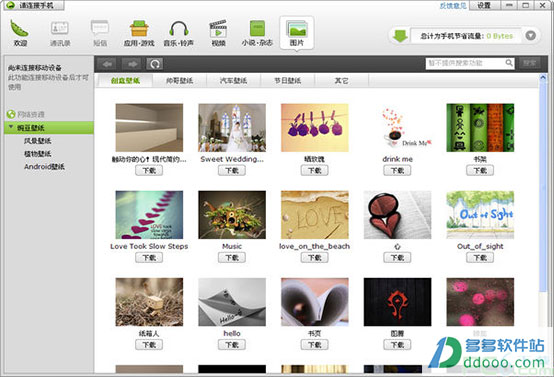Refresh the wallpaper page
The height and width of the screenshot is (377, 554).
click(x=155, y=64)
